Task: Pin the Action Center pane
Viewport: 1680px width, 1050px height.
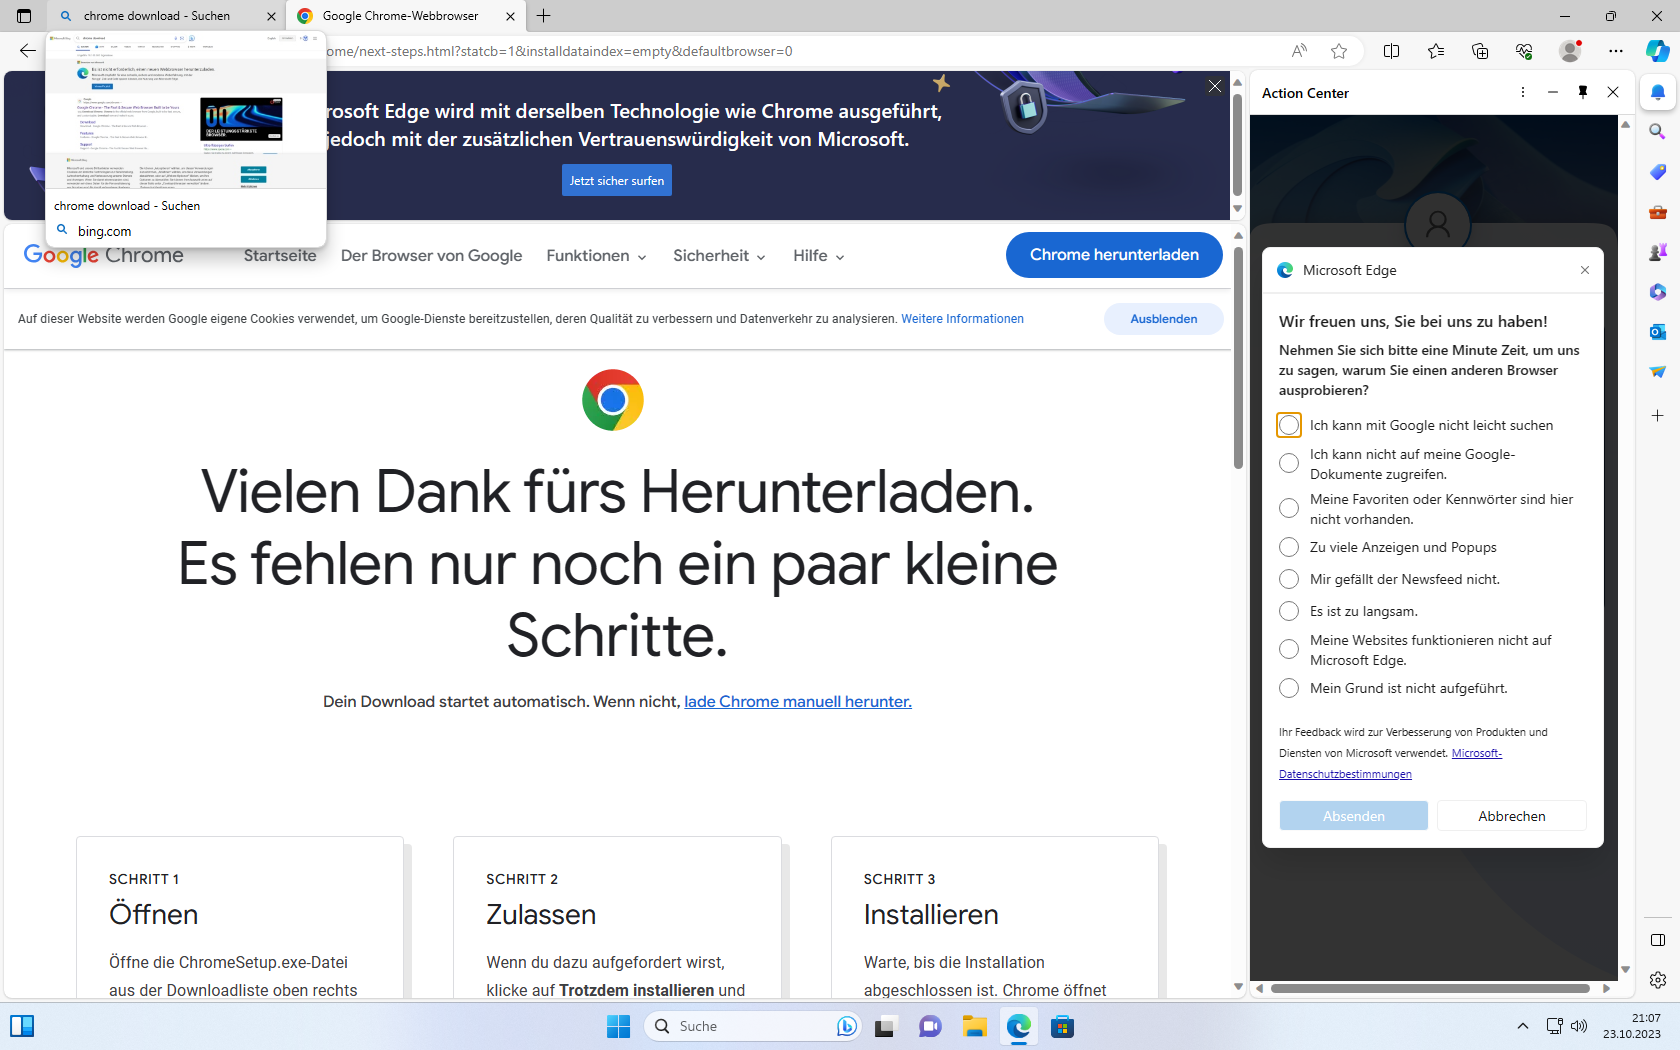Action: click(1583, 92)
